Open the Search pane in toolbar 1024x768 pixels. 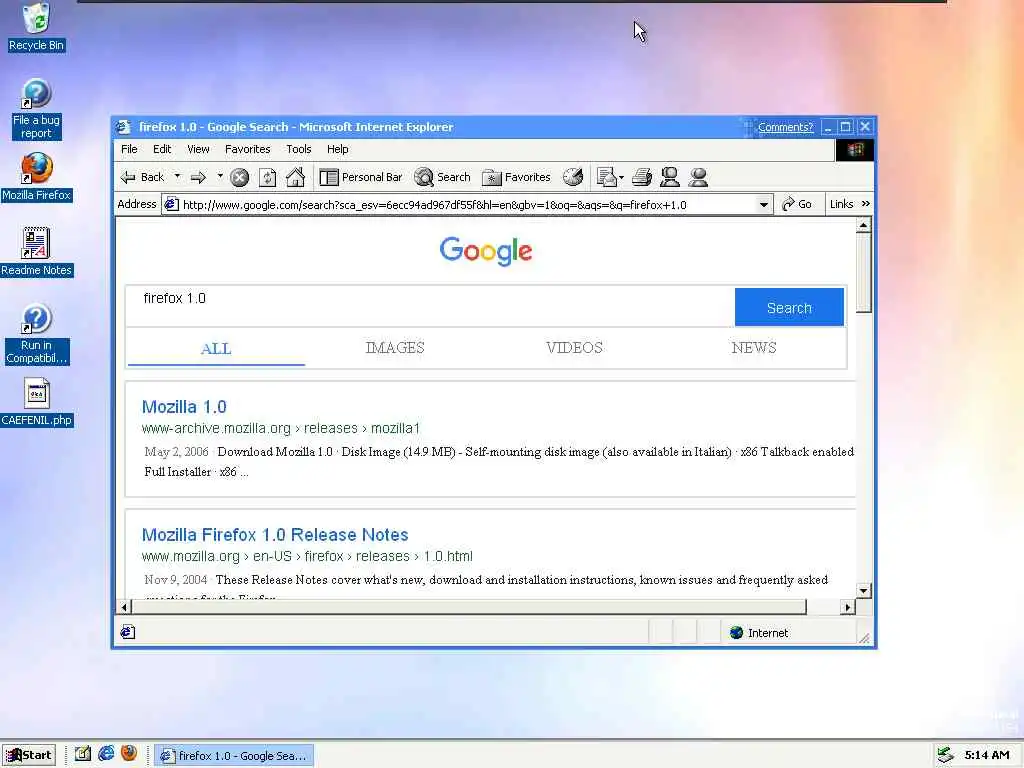point(443,177)
